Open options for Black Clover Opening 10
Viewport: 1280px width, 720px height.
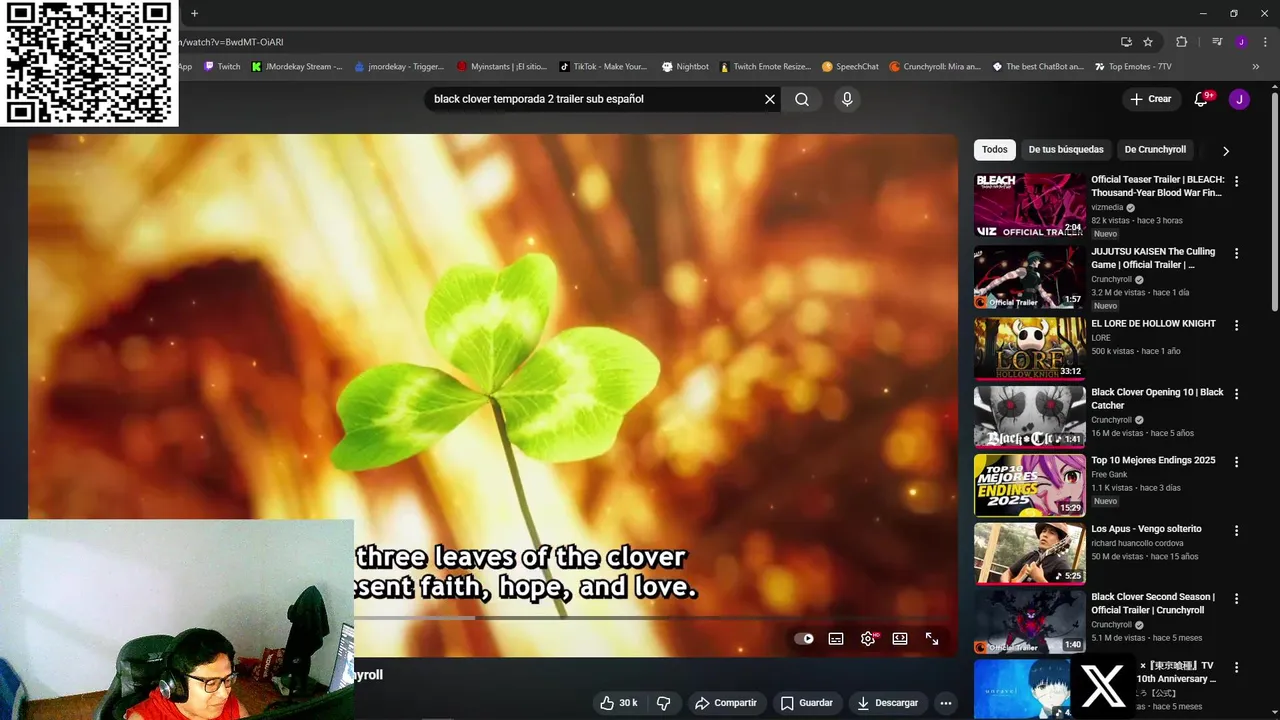[x=1236, y=394]
